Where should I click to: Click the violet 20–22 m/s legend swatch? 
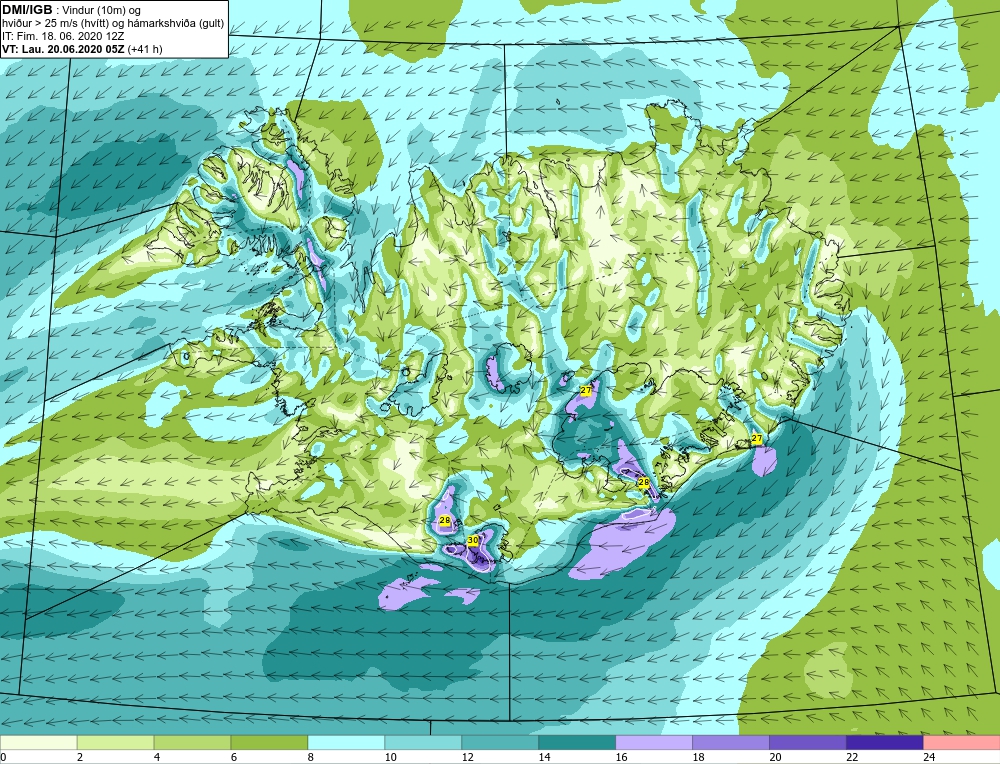pos(807,742)
